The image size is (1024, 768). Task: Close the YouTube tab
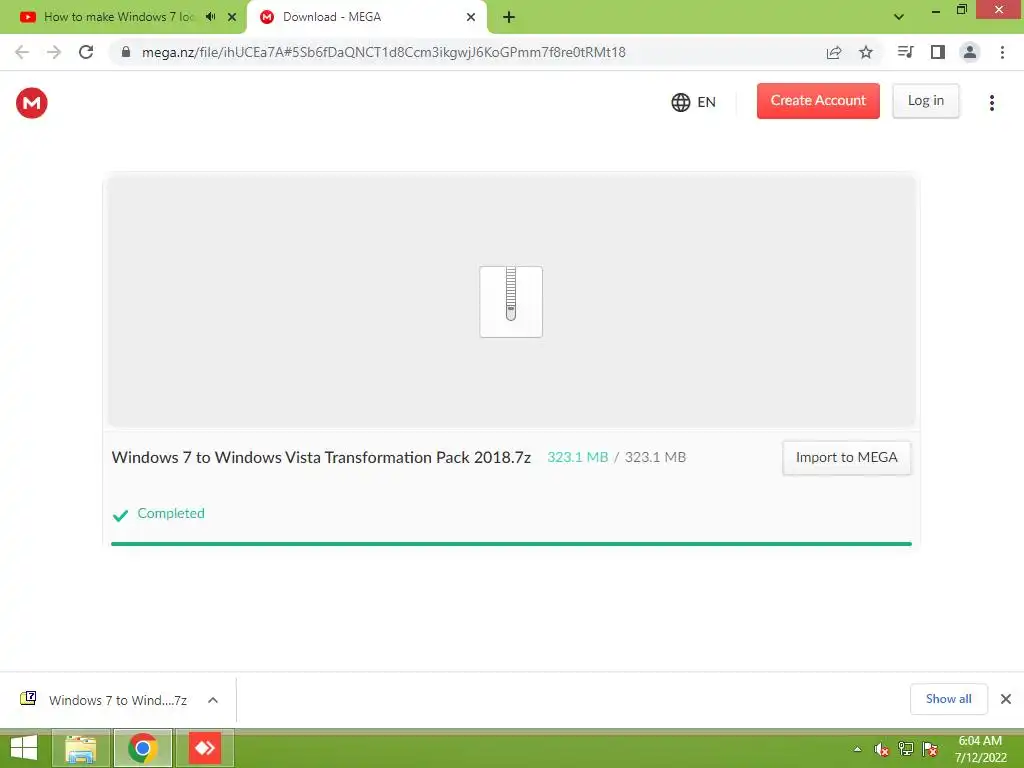coord(232,17)
